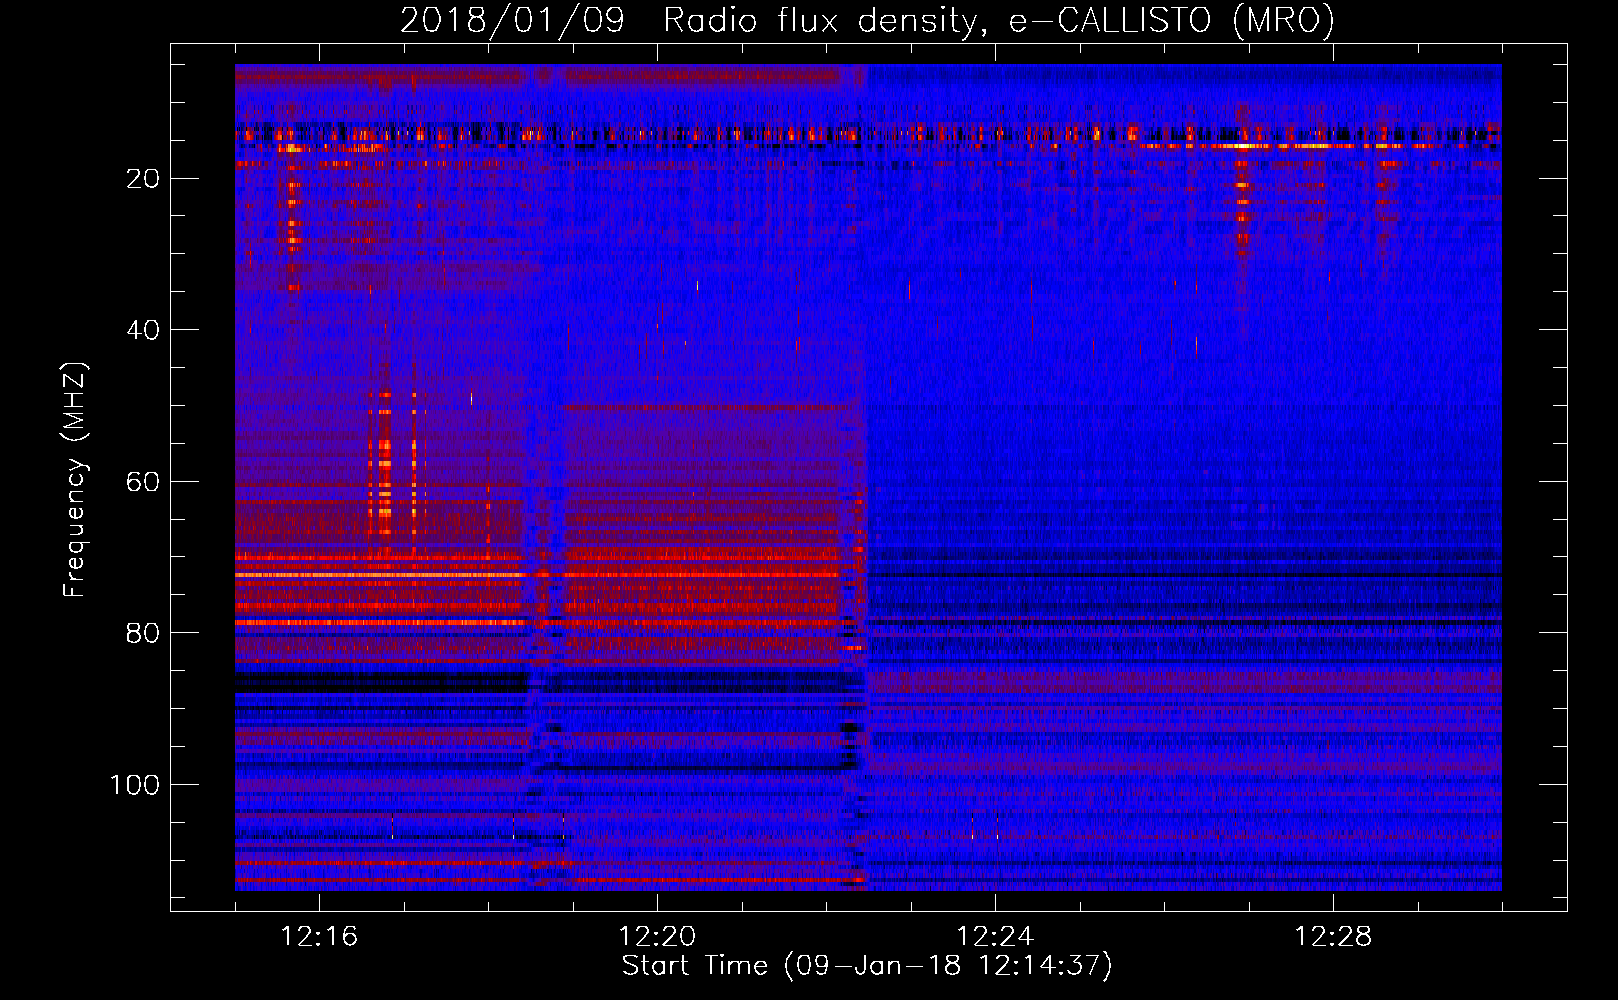The image size is (1618, 1000).
Task: Click the 'Start Time (09-Jan-18 12:14:37)' label
Action: 867,966
